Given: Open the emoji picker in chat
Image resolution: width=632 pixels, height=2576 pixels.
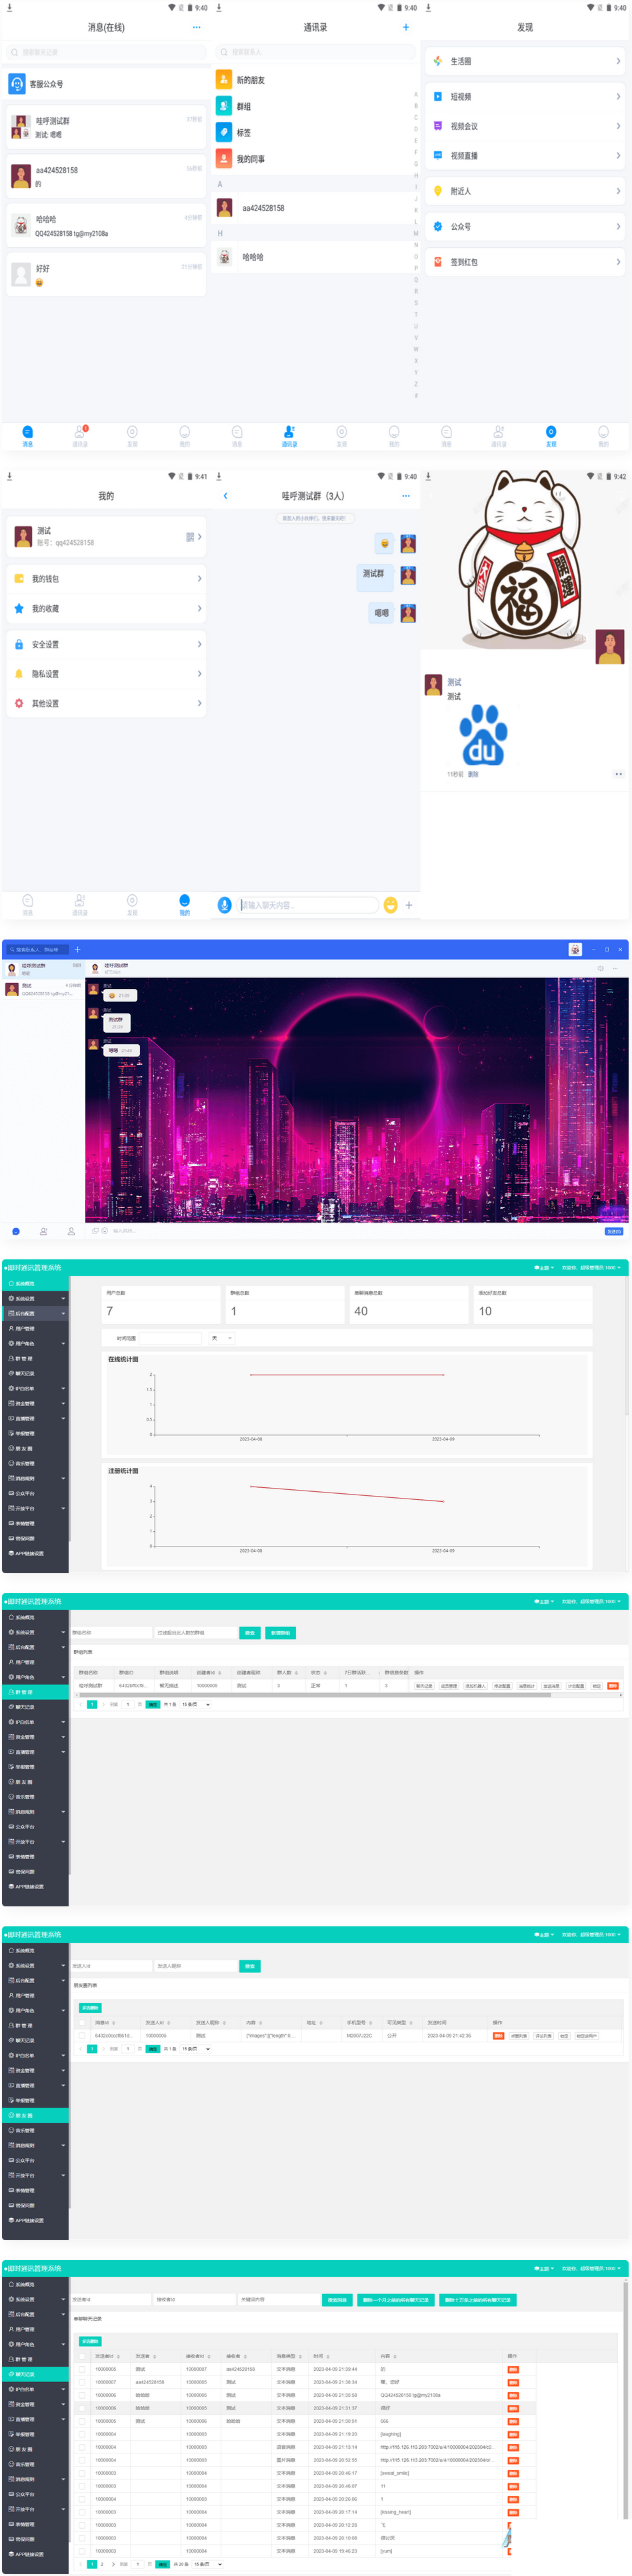Looking at the screenshot, I should tap(391, 904).
